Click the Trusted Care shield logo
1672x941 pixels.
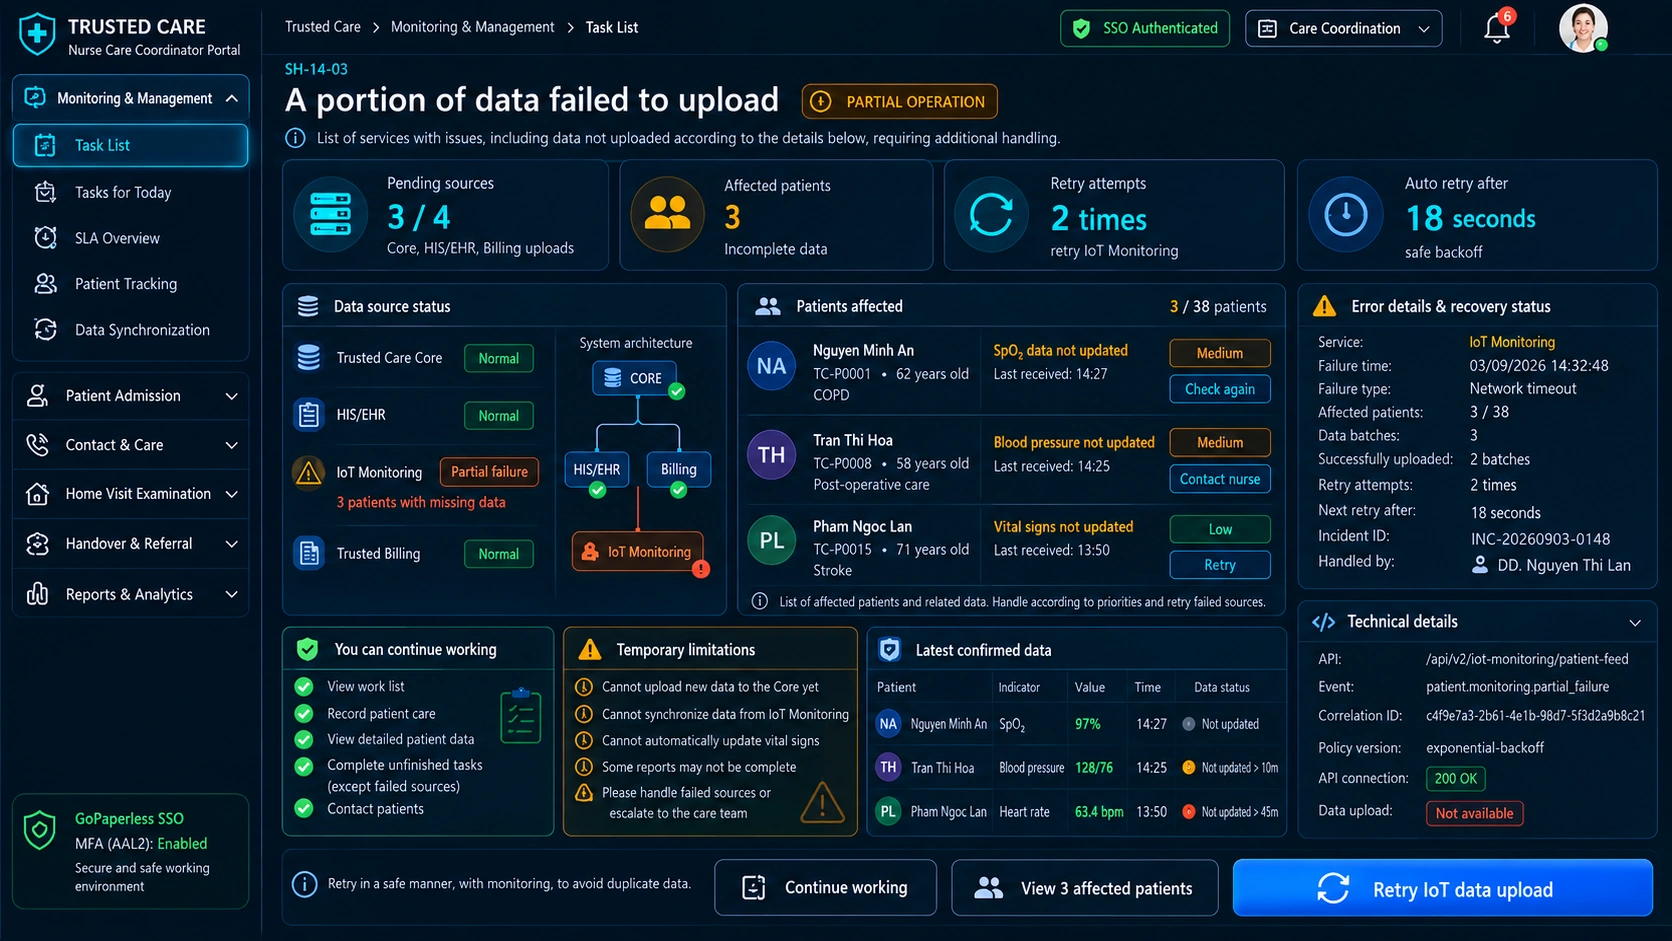point(37,33)
